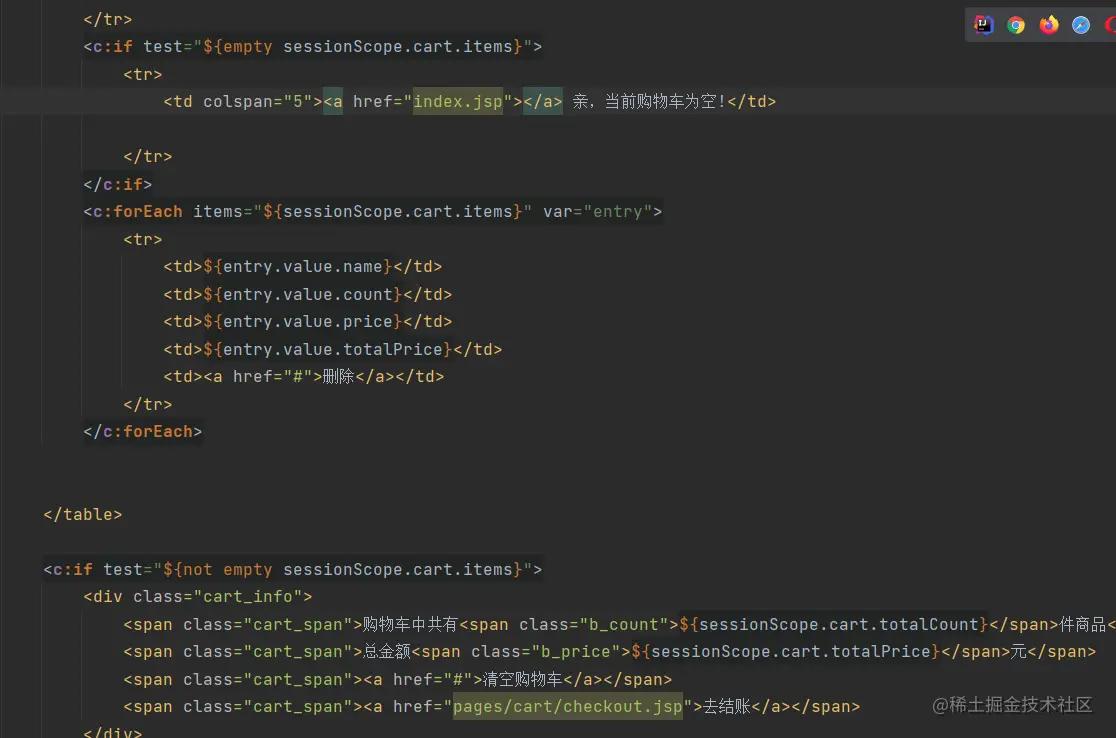Click the td colspan="5" tag

pos(243,102)
